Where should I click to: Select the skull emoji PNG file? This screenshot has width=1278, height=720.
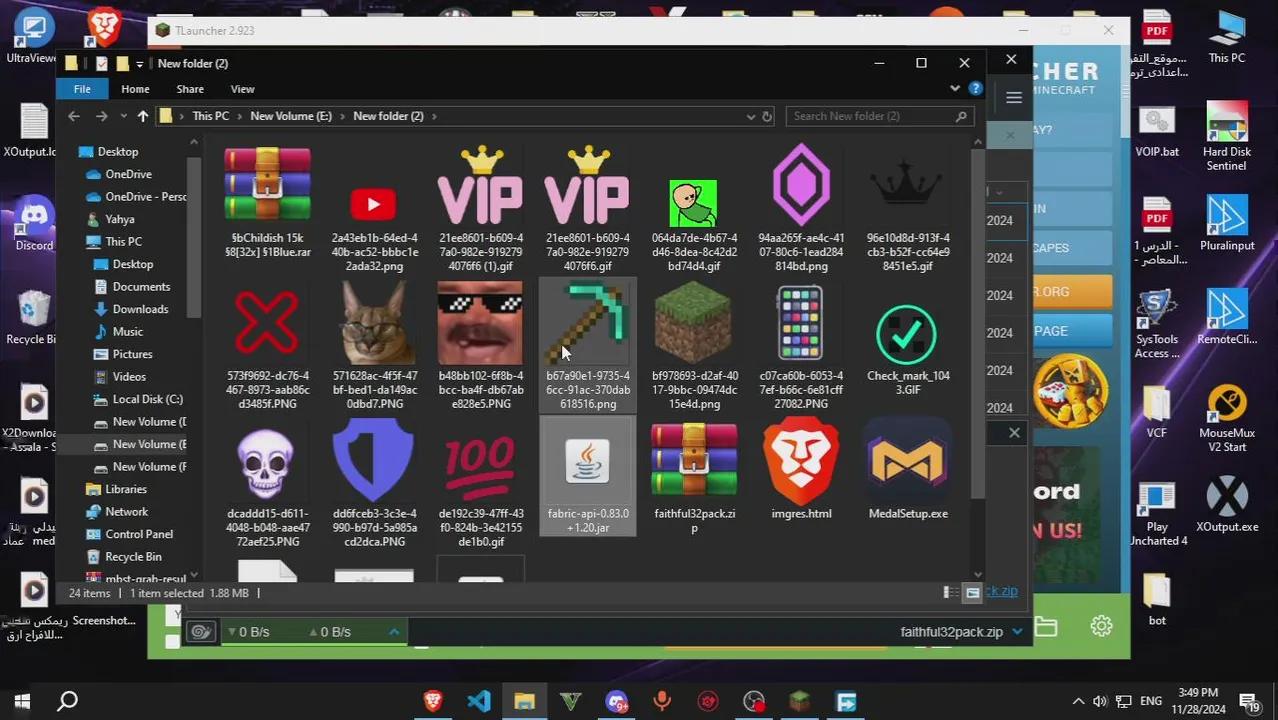(267, 484)
